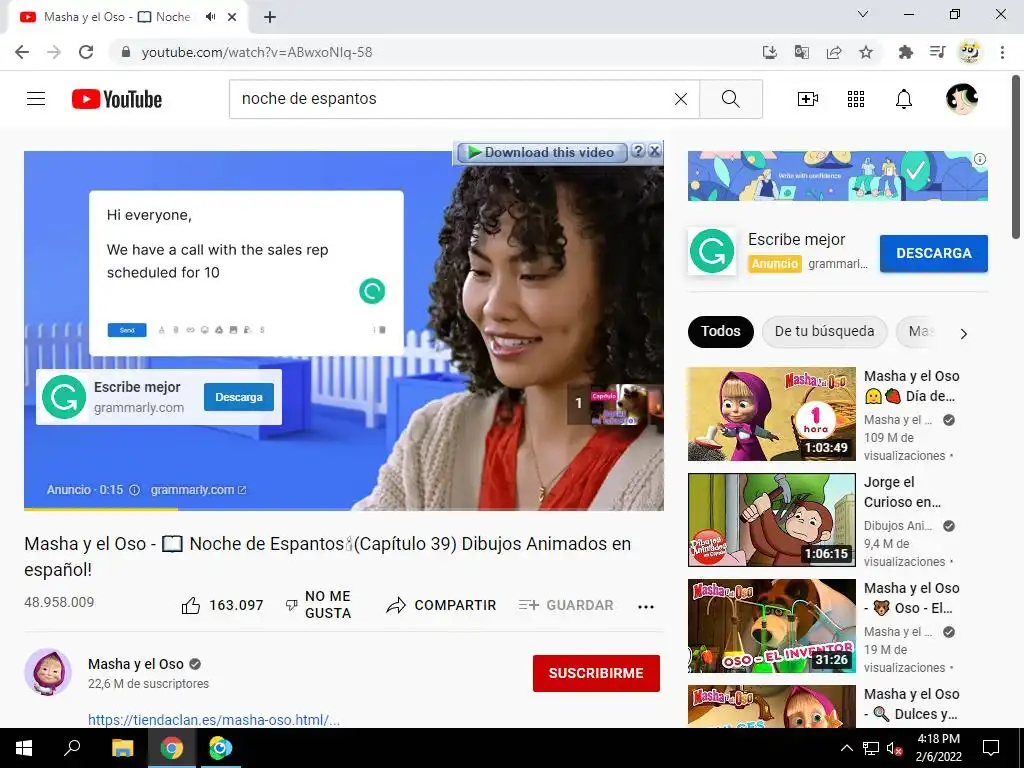Open Chrome profile avatar in toolbar

970,52
